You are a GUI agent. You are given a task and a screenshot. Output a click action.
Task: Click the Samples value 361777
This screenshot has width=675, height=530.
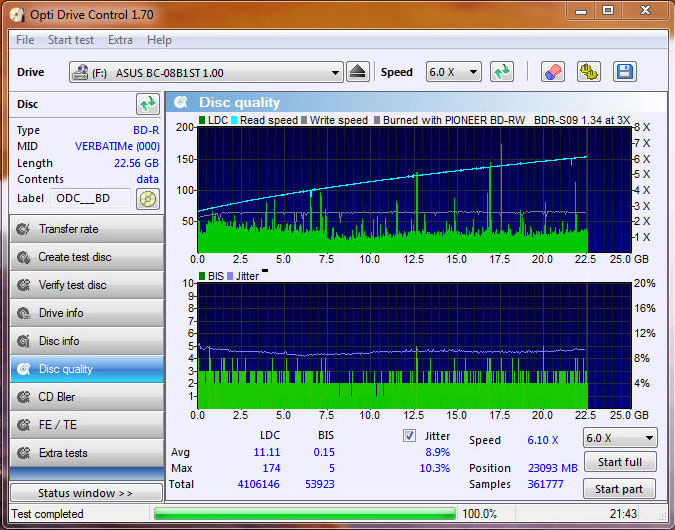pyautogui.click(x=545, y=484)
